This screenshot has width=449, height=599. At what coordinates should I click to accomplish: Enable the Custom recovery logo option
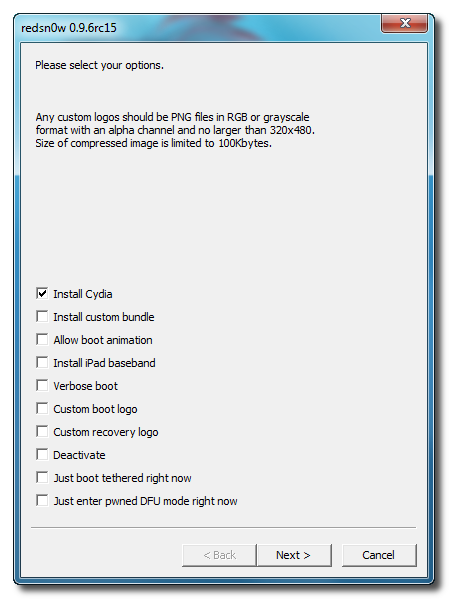pos(42,431)
